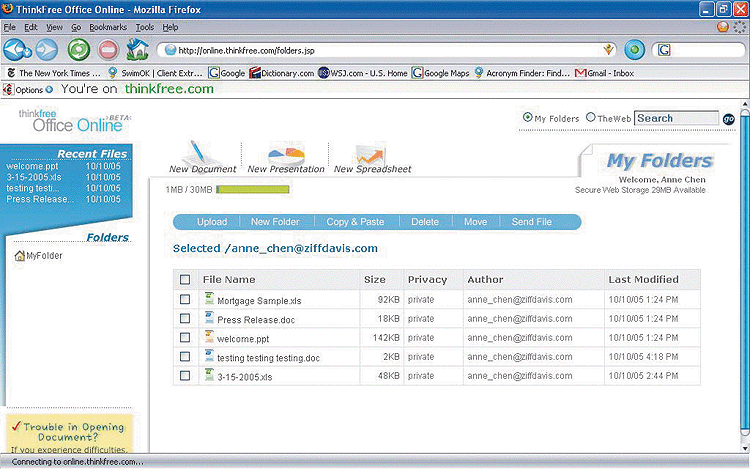Open the Tools menu
This screenshot has height=469, width=750.
[x=145, y=27]
